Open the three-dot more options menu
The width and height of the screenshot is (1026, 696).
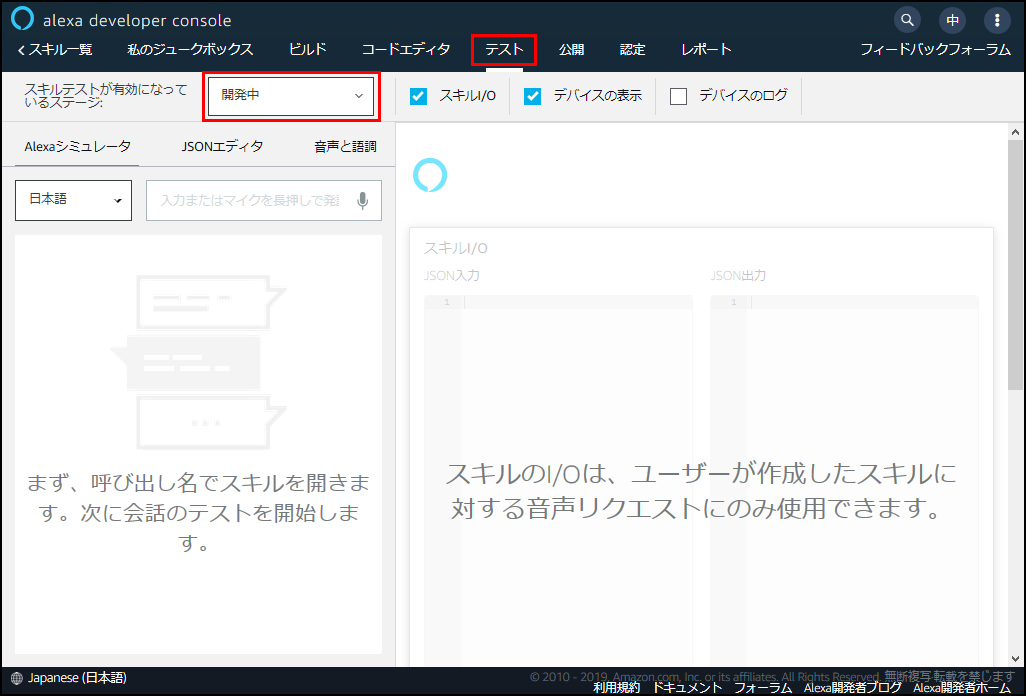[x=997, y=20]
